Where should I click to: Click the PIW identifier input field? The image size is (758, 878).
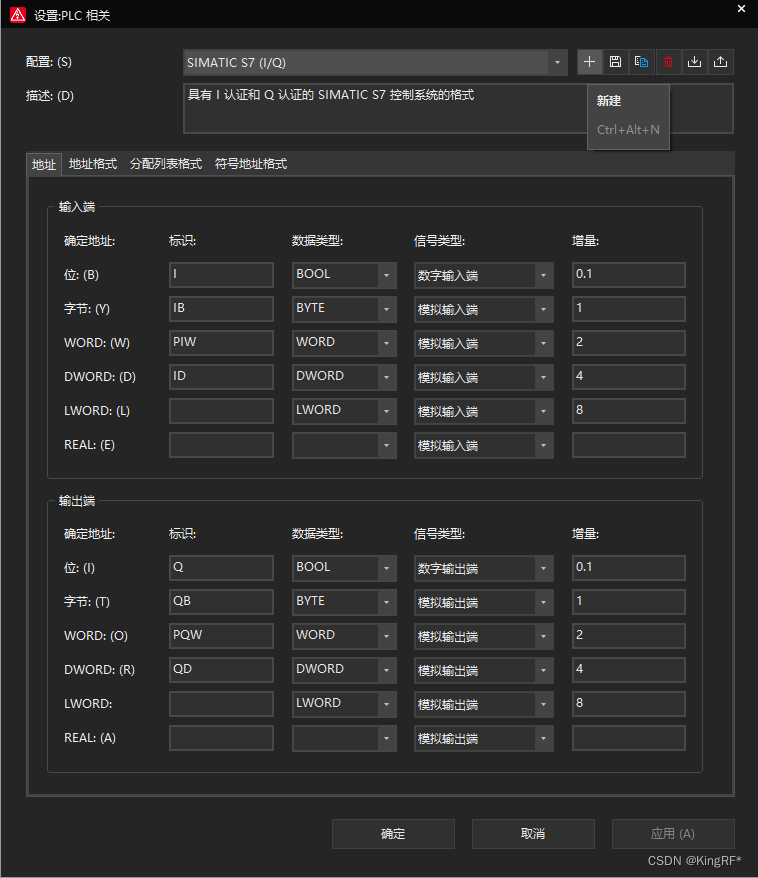click(x=221, y=343)
